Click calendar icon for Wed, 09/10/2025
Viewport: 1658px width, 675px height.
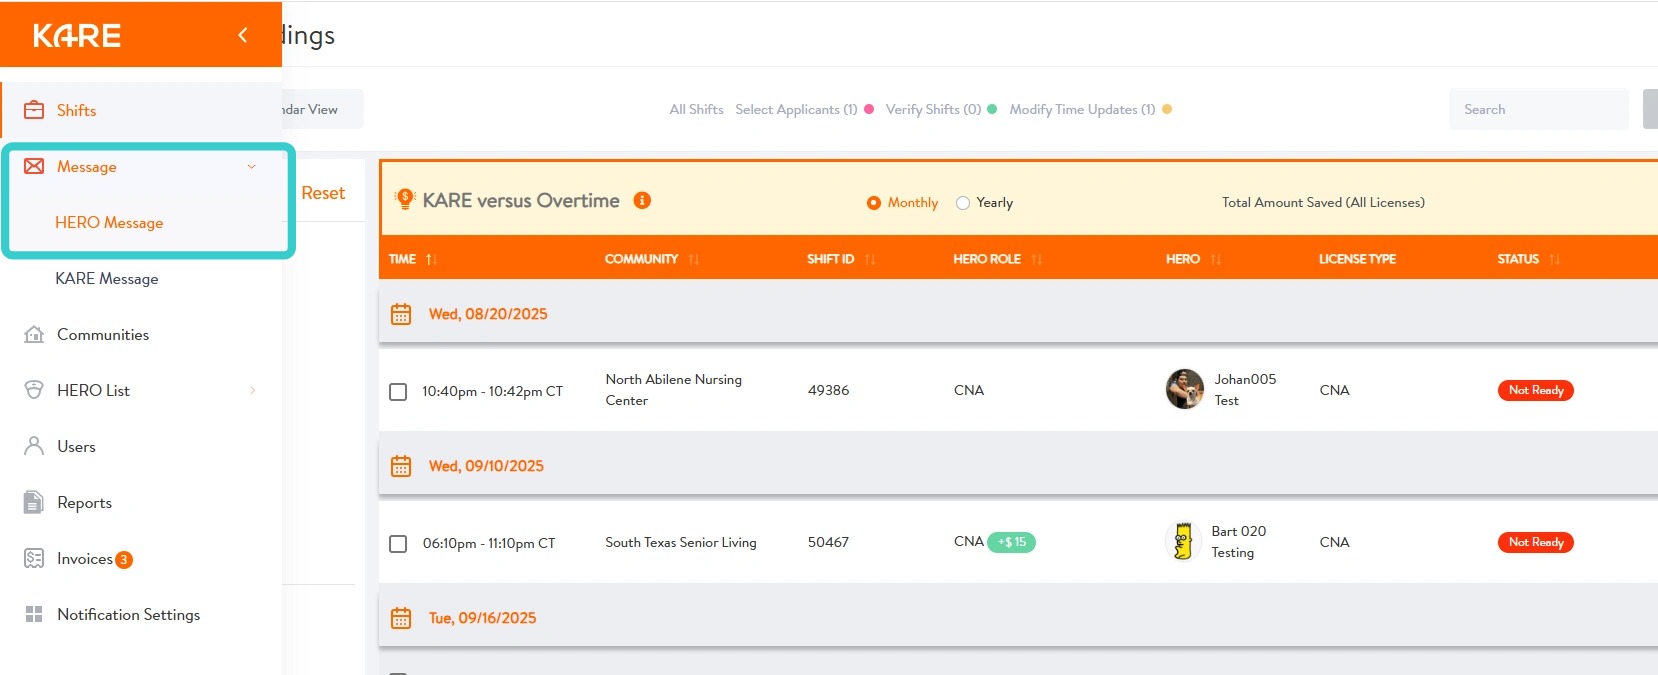(401, 466)
